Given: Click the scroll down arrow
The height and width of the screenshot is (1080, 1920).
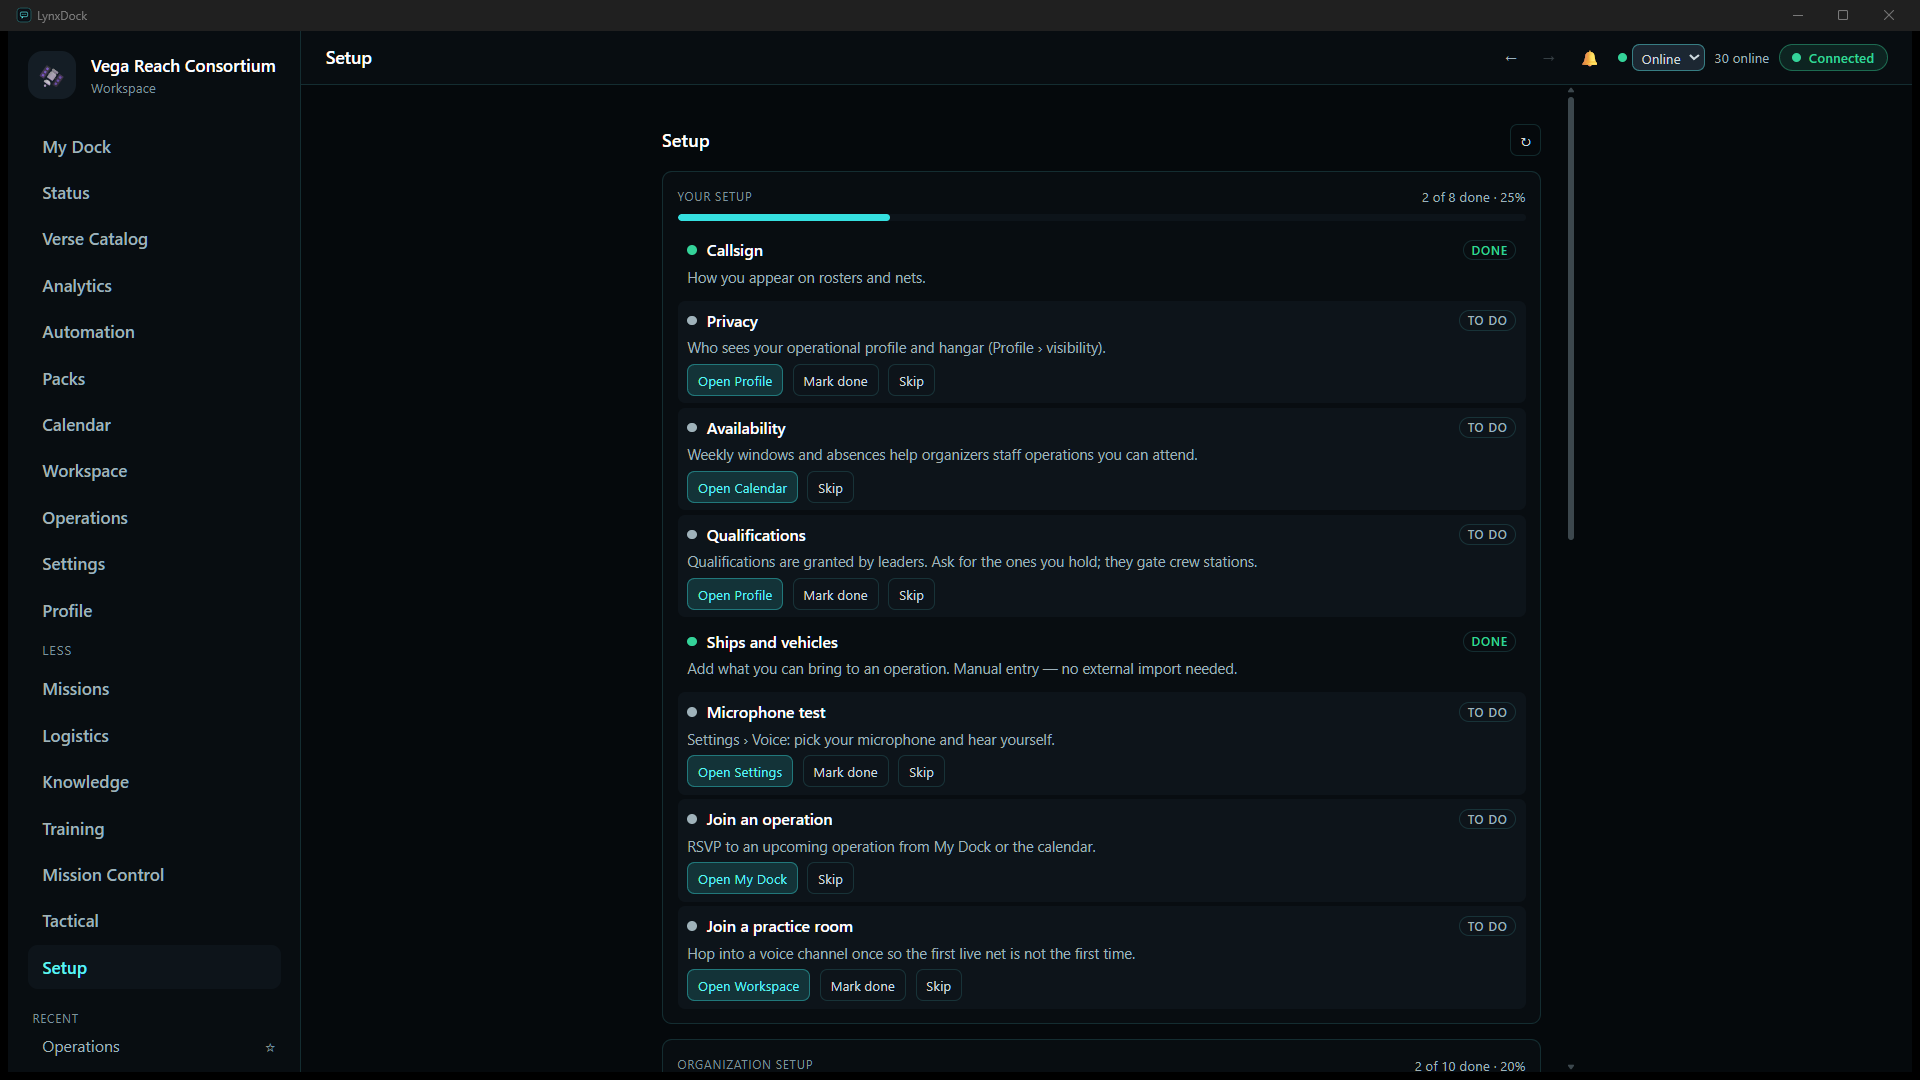Looking at the screenshot, I should pos(1571,1067).
